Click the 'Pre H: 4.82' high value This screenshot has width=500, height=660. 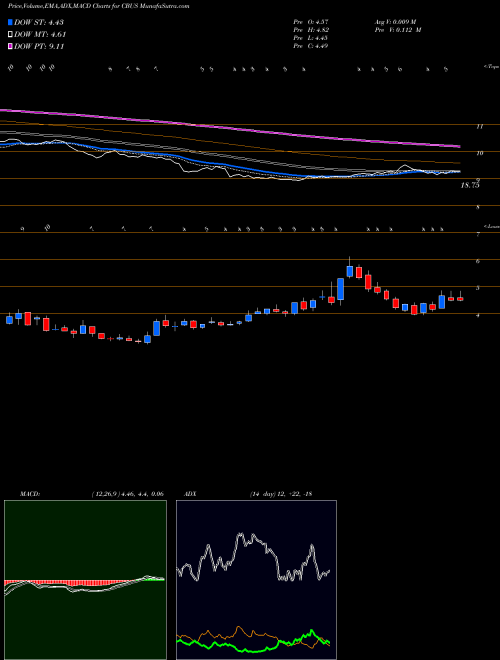click(311, 30)
